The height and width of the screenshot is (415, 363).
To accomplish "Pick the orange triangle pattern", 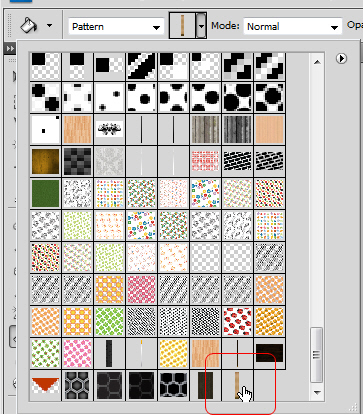I will pyautogui.click(x=45, y=385).
